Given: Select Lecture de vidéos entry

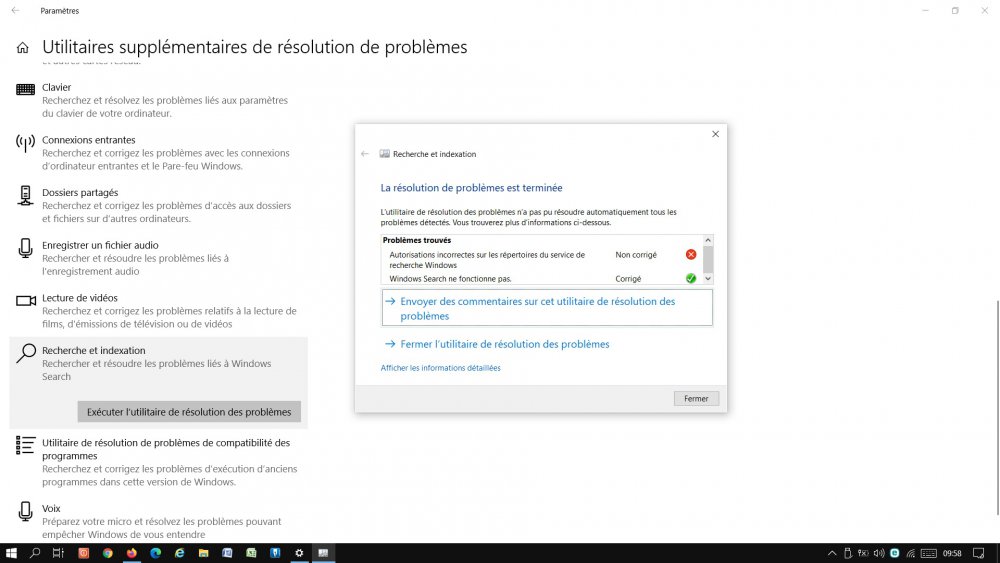Looking at the screenshot, I should click(x=158, y=311).
